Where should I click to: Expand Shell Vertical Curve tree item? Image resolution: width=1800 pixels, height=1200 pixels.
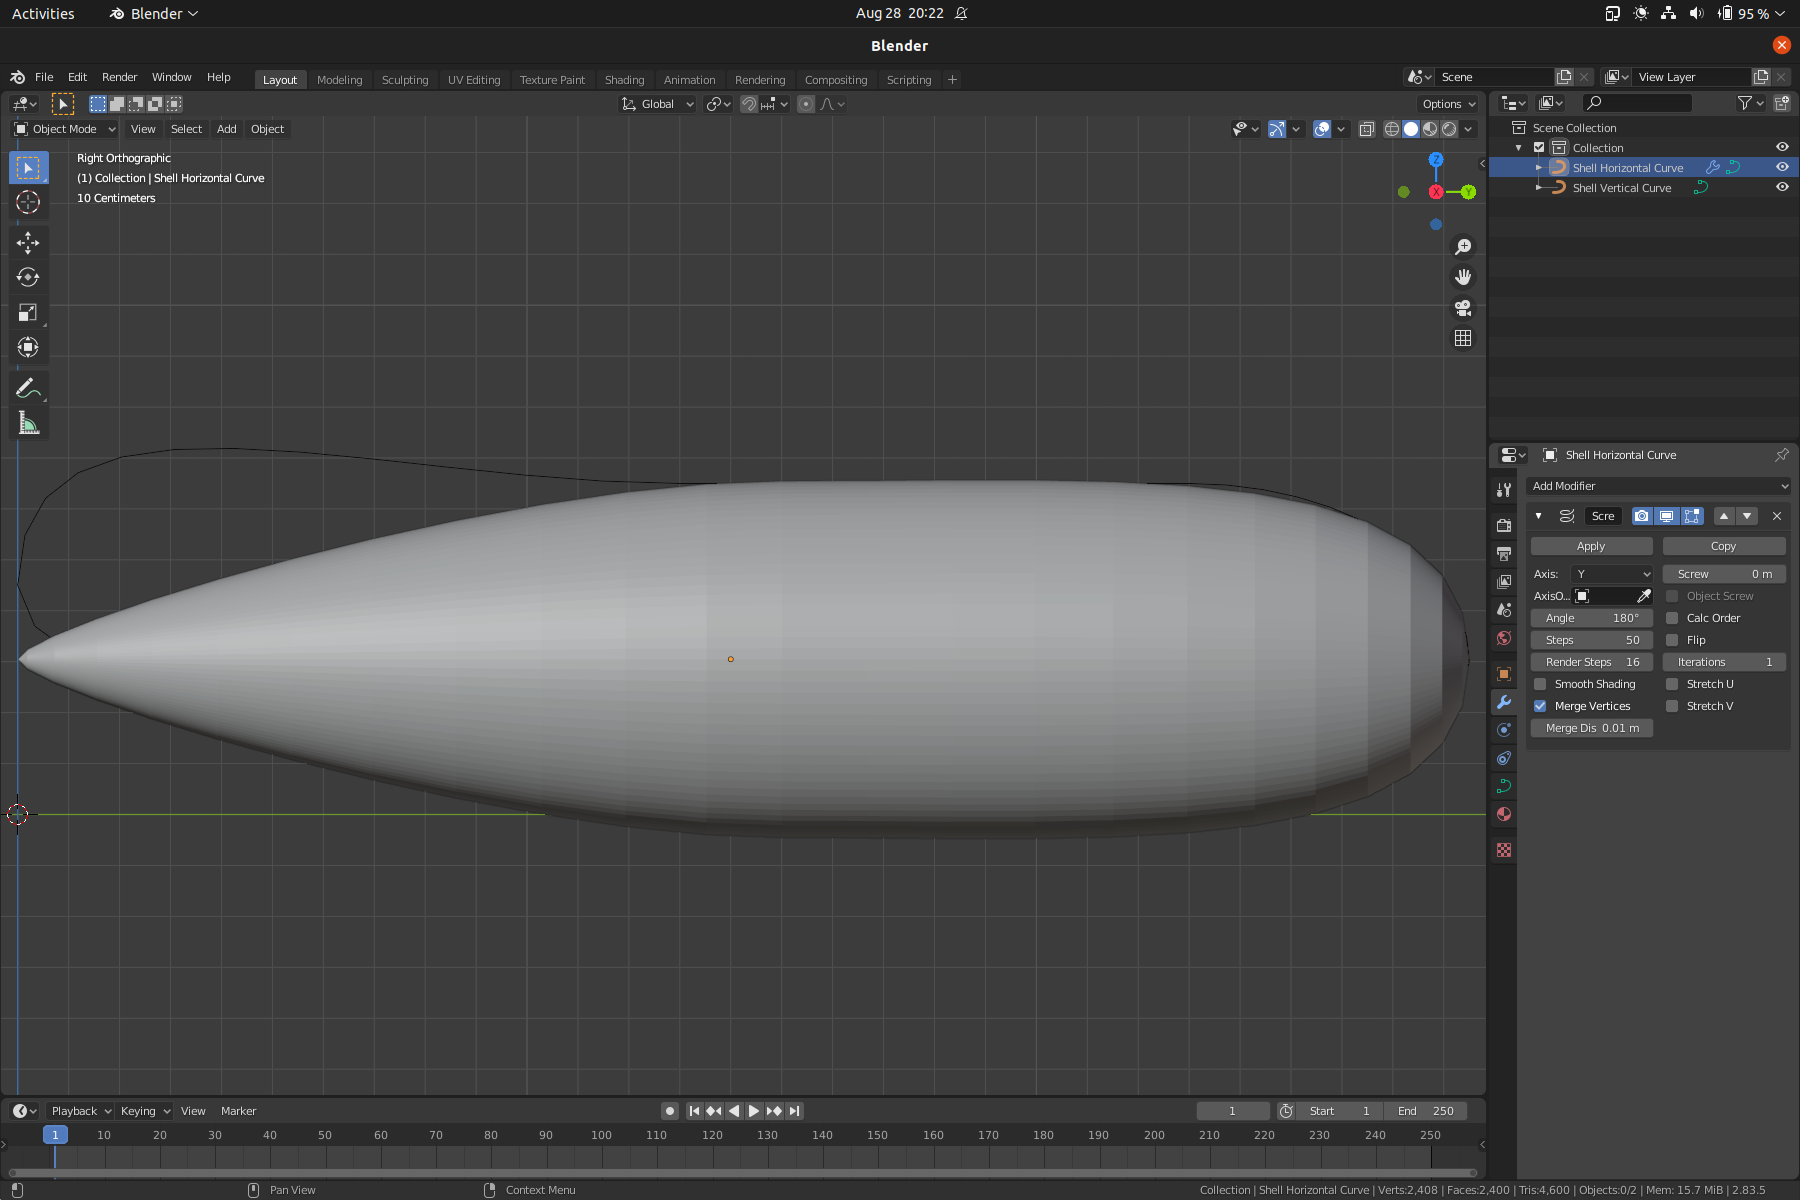point(1538,187)
